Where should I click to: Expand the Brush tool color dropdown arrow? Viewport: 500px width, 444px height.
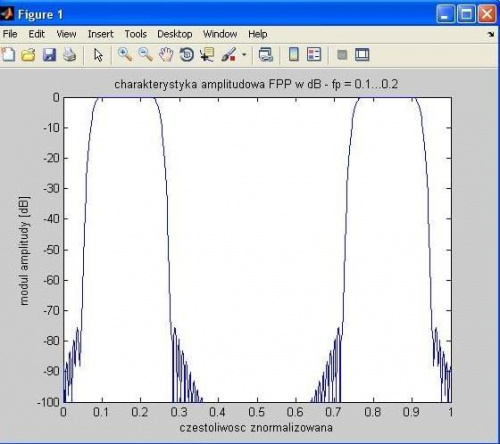tap(244, 55)
